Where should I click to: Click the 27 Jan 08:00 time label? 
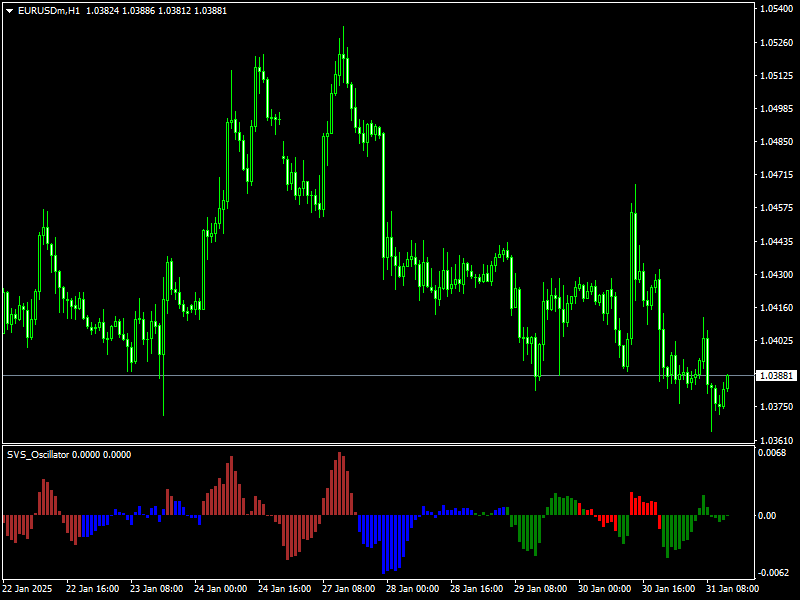tap(348, 589)
